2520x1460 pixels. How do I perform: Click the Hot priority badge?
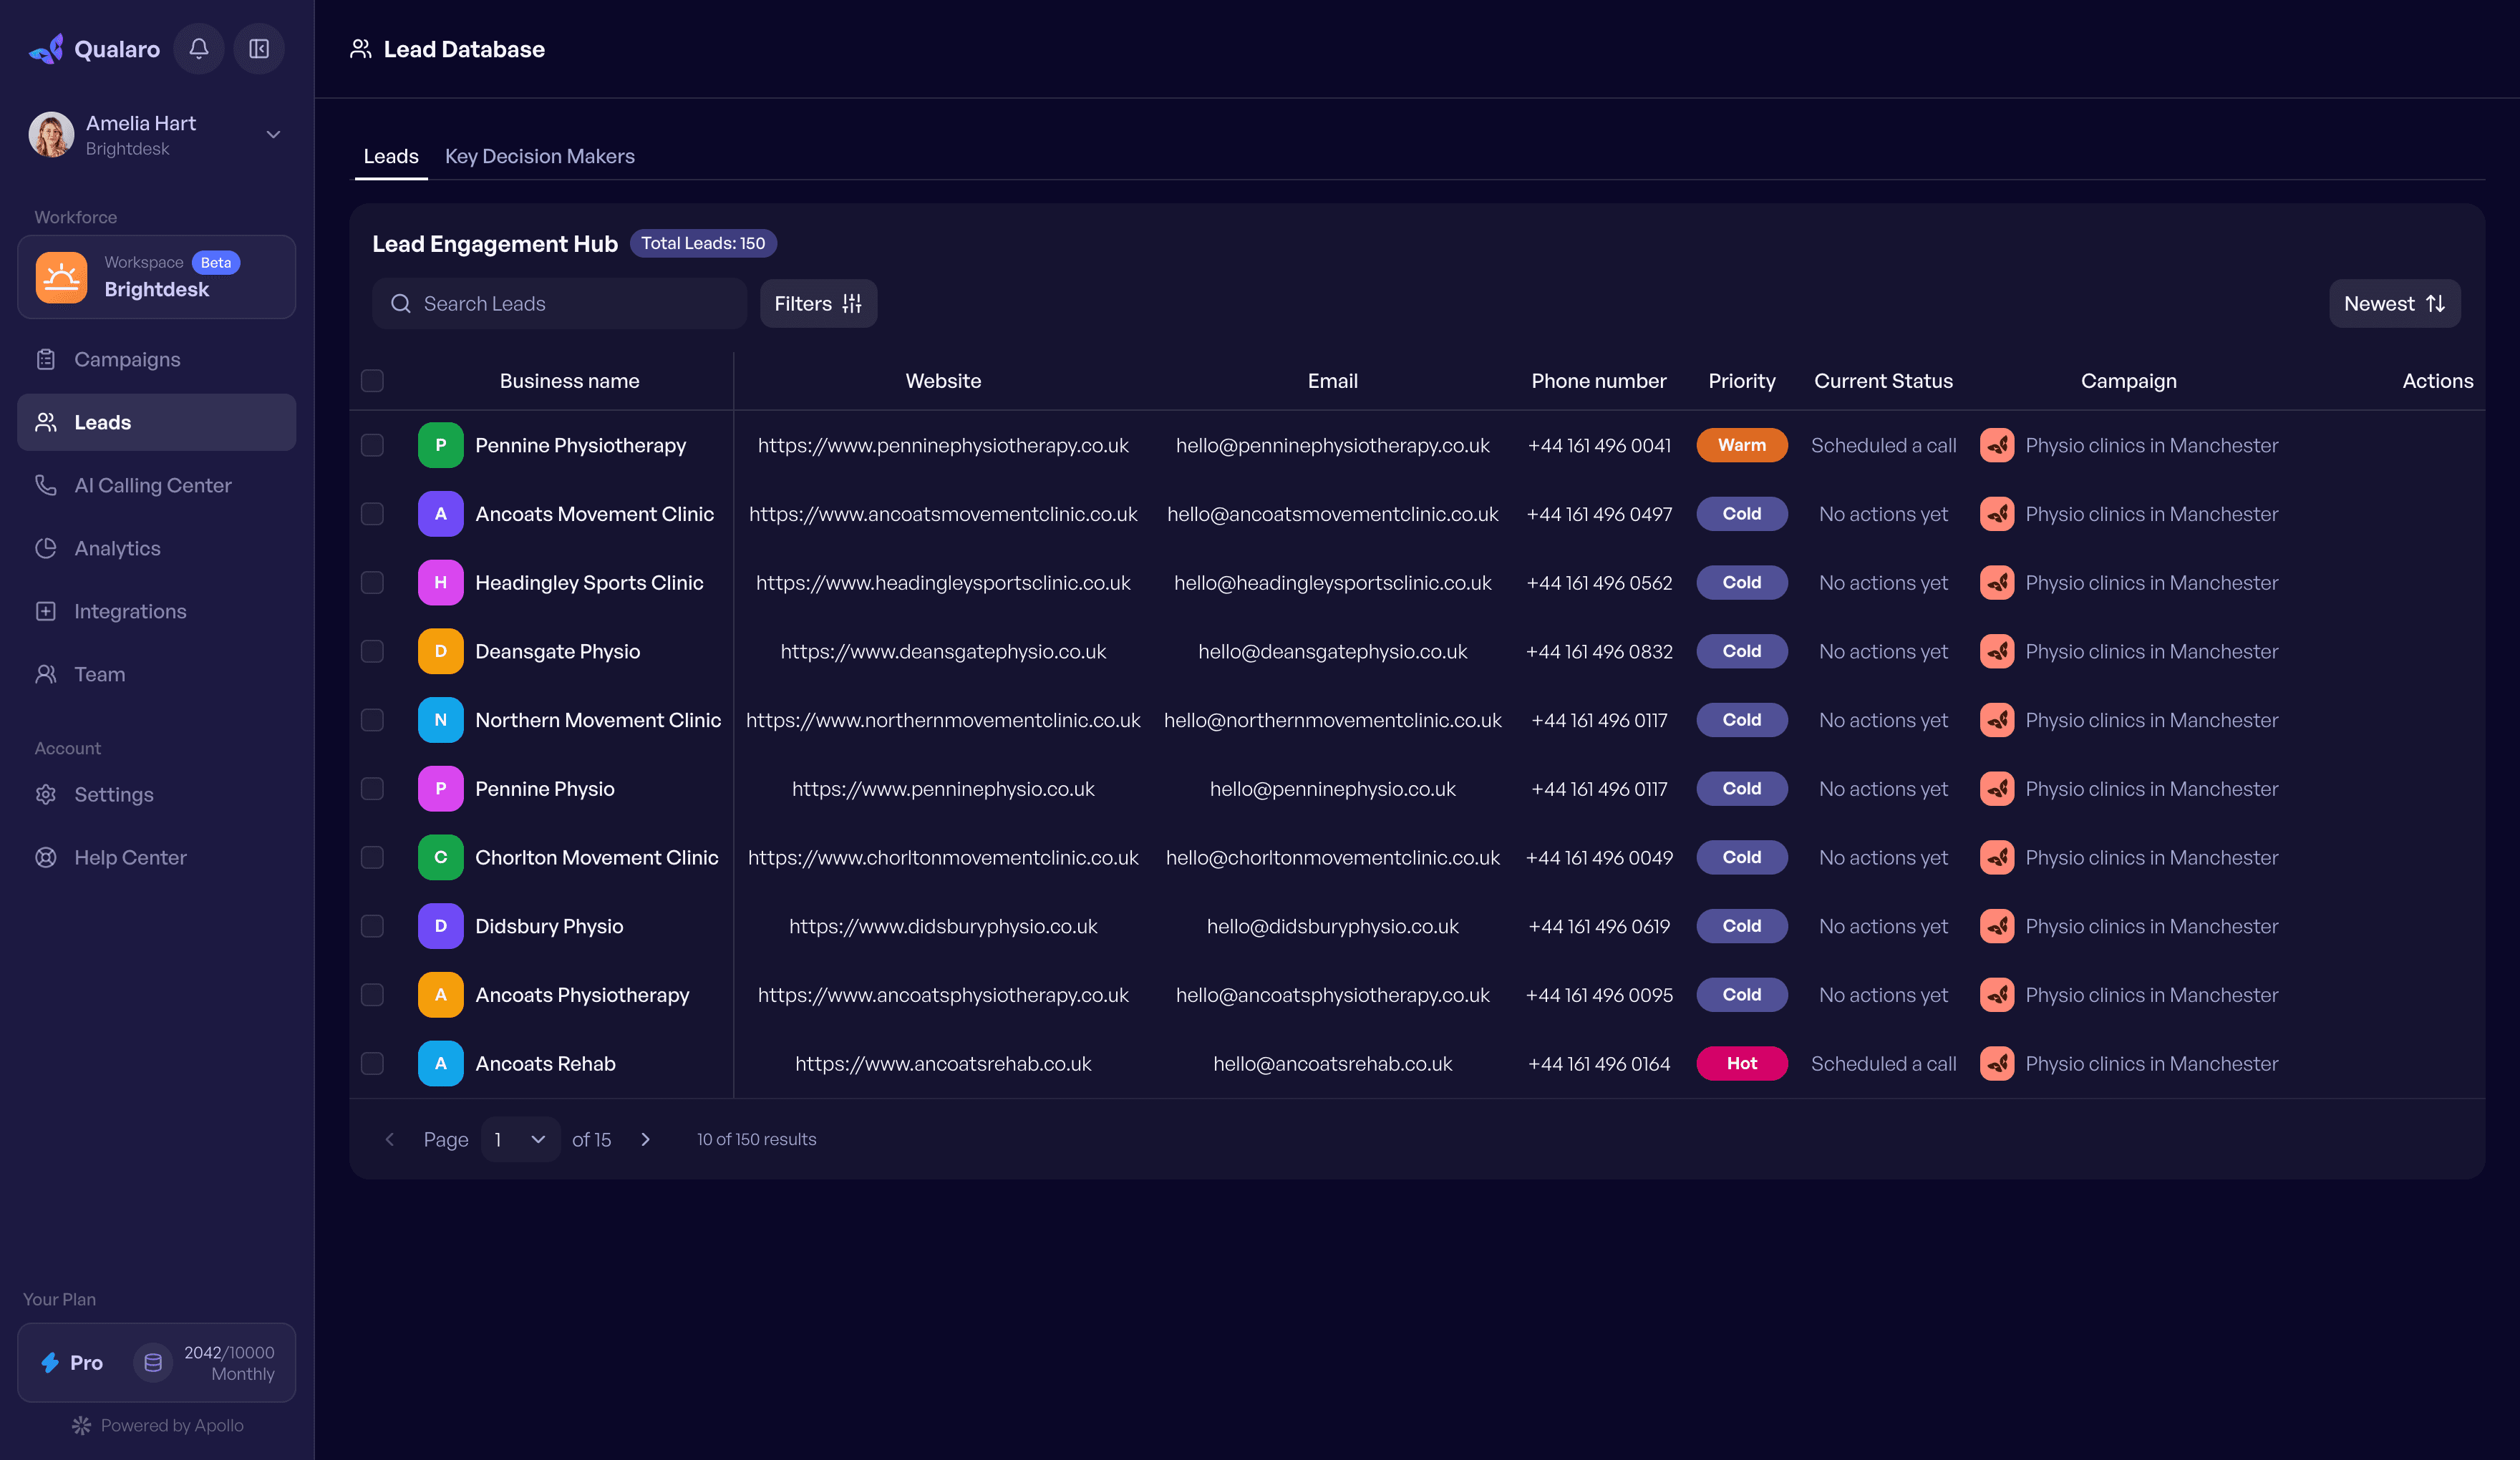[x=1741, y=1063]
